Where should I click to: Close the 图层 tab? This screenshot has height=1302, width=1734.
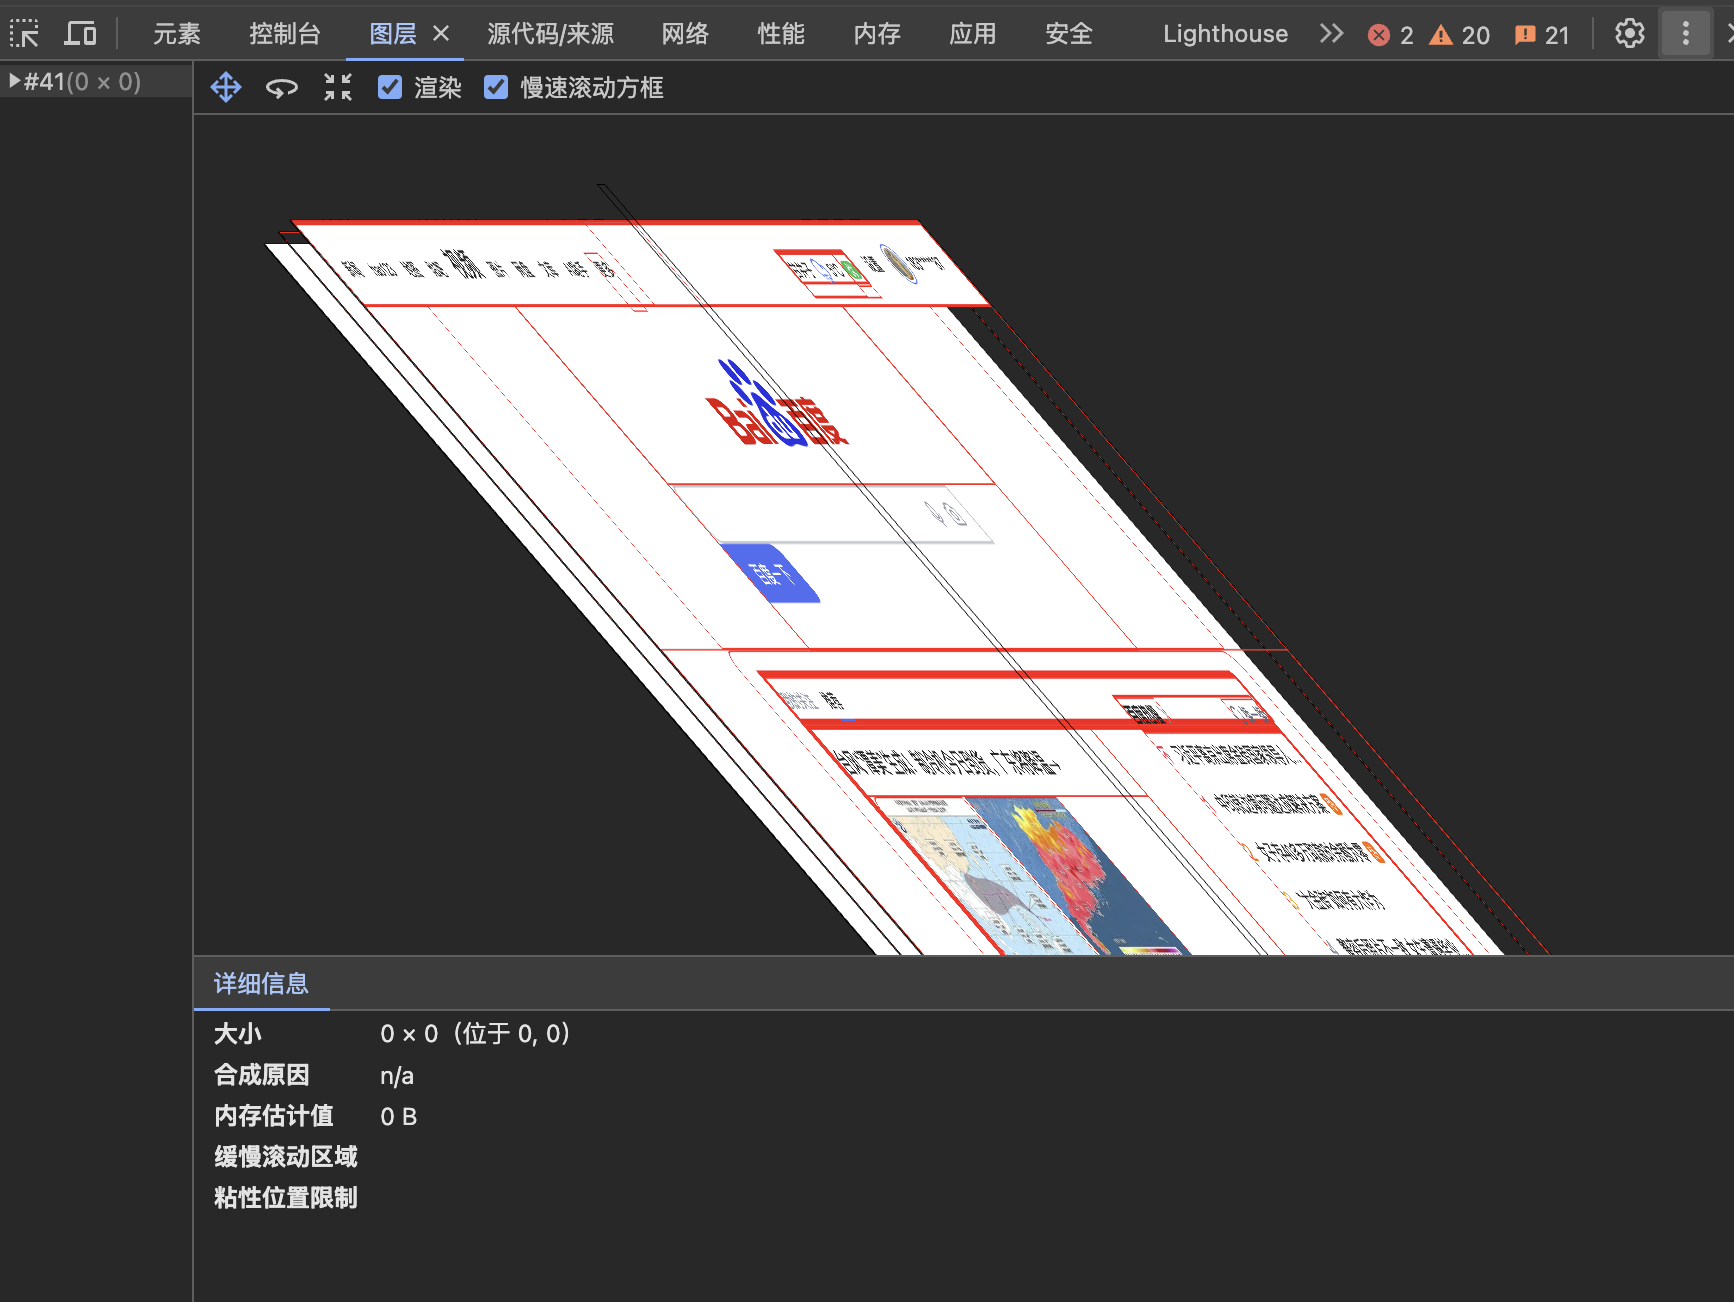441,34
